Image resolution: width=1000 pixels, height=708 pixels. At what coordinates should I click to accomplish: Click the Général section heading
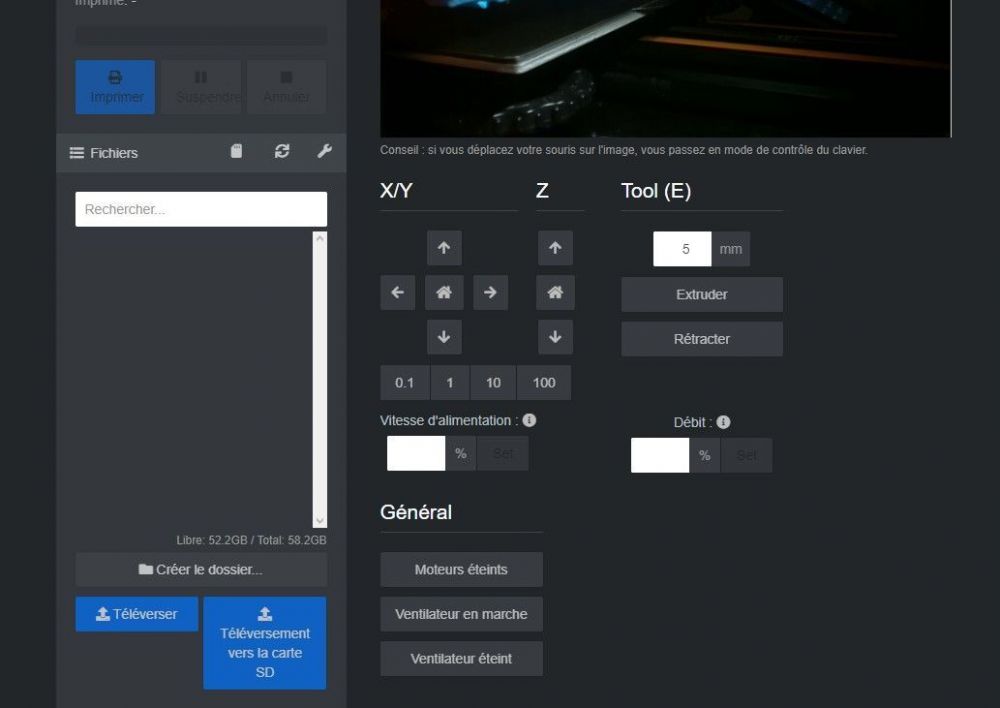(x=416, y=512)
